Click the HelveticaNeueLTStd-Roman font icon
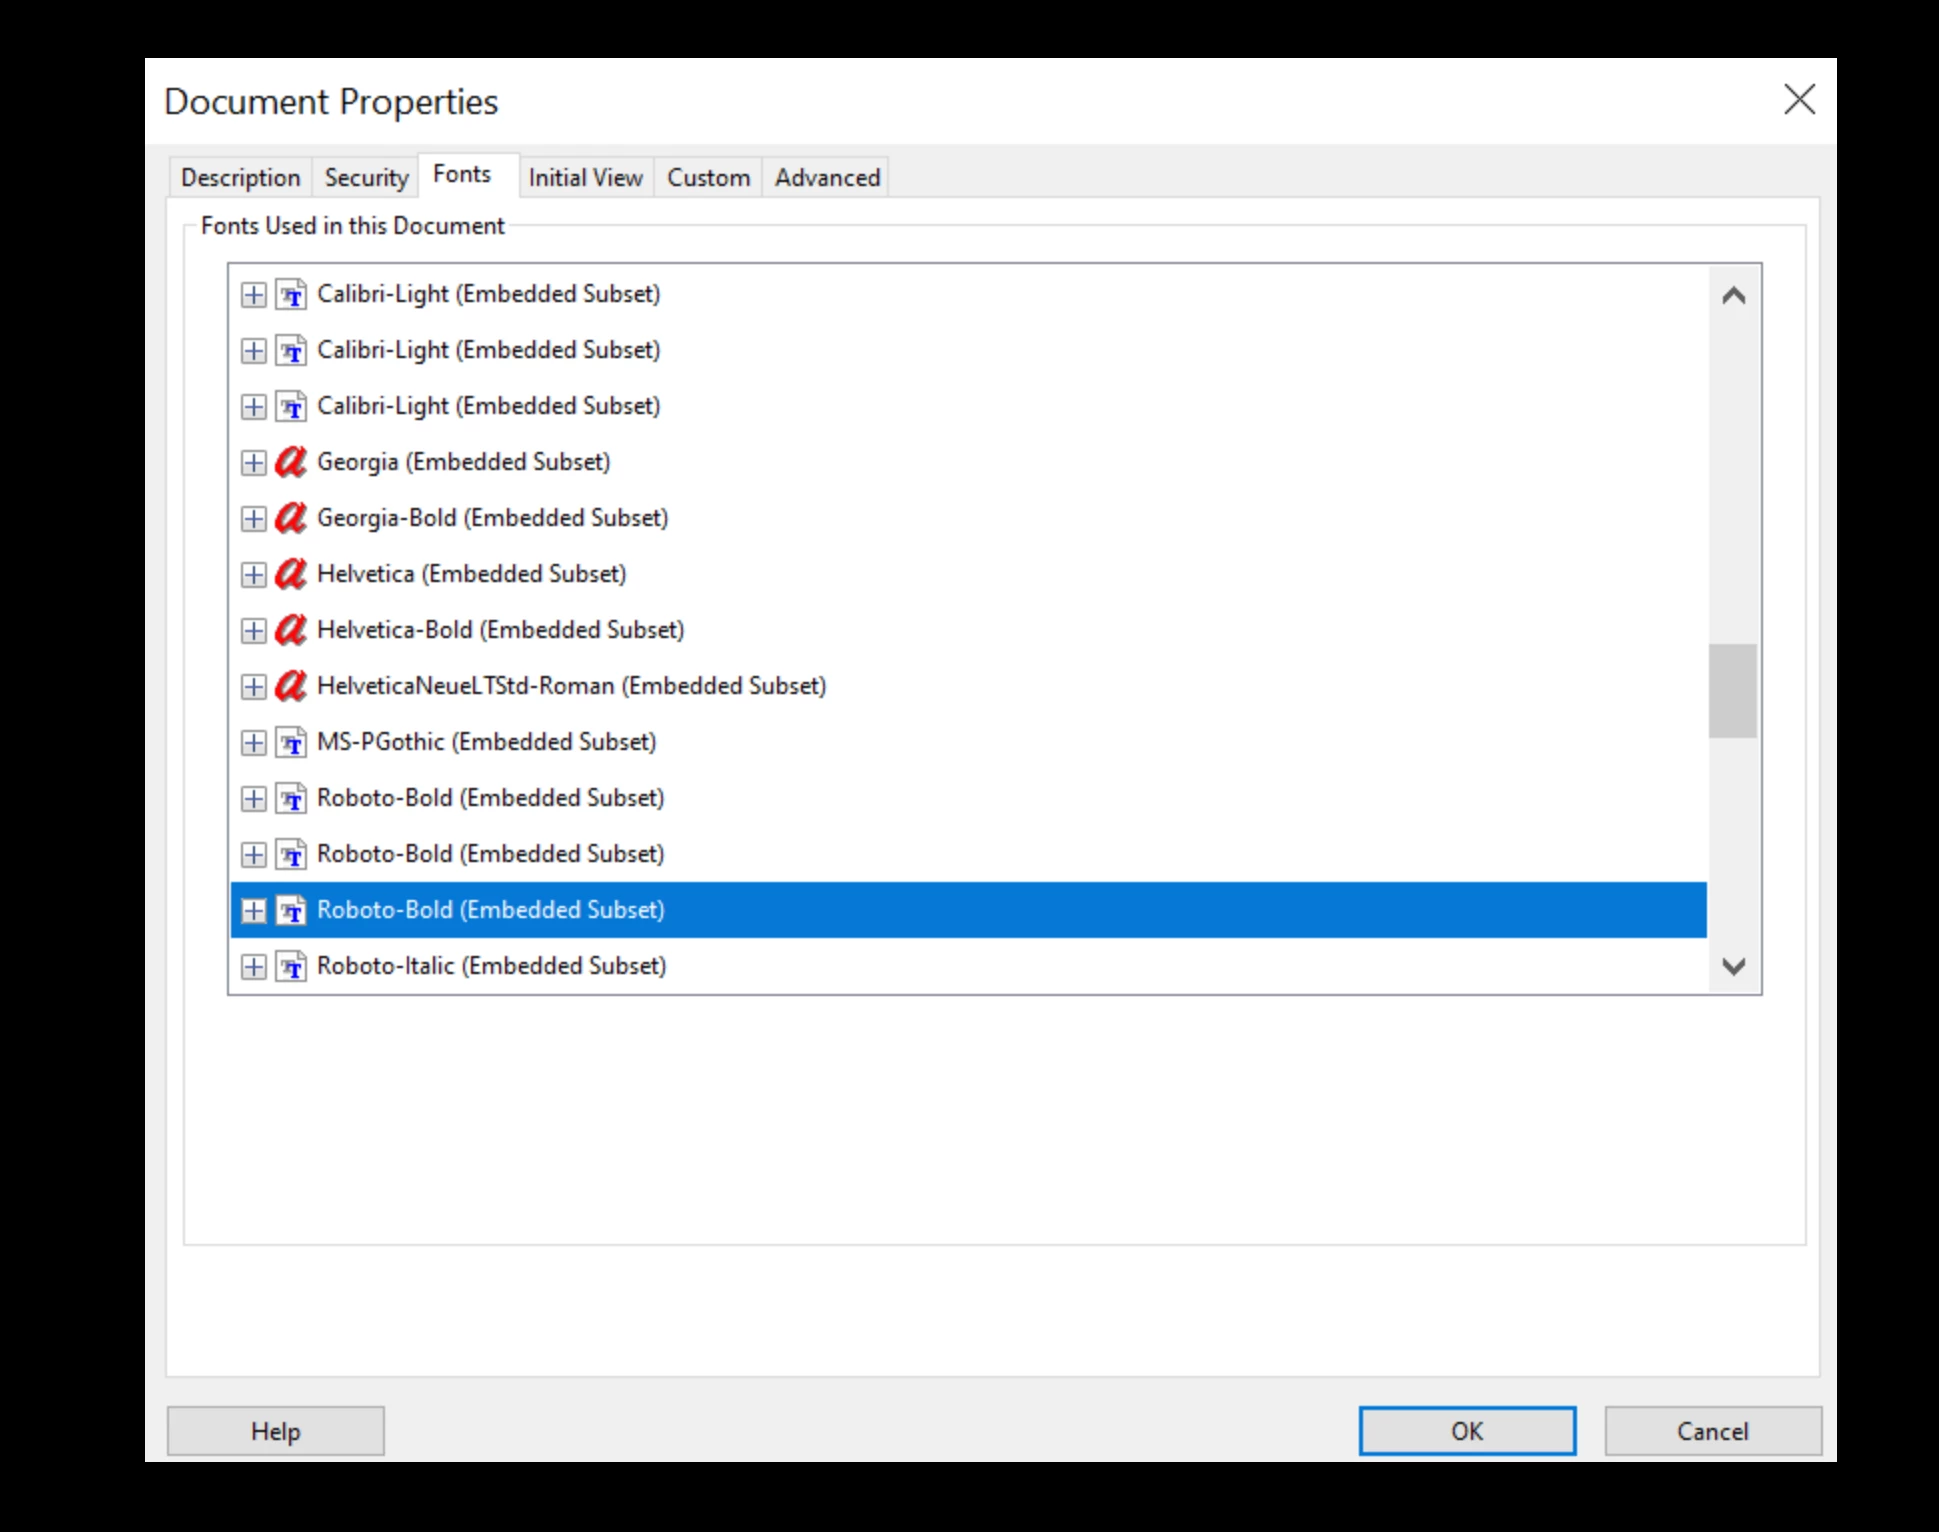 [291, 686]
